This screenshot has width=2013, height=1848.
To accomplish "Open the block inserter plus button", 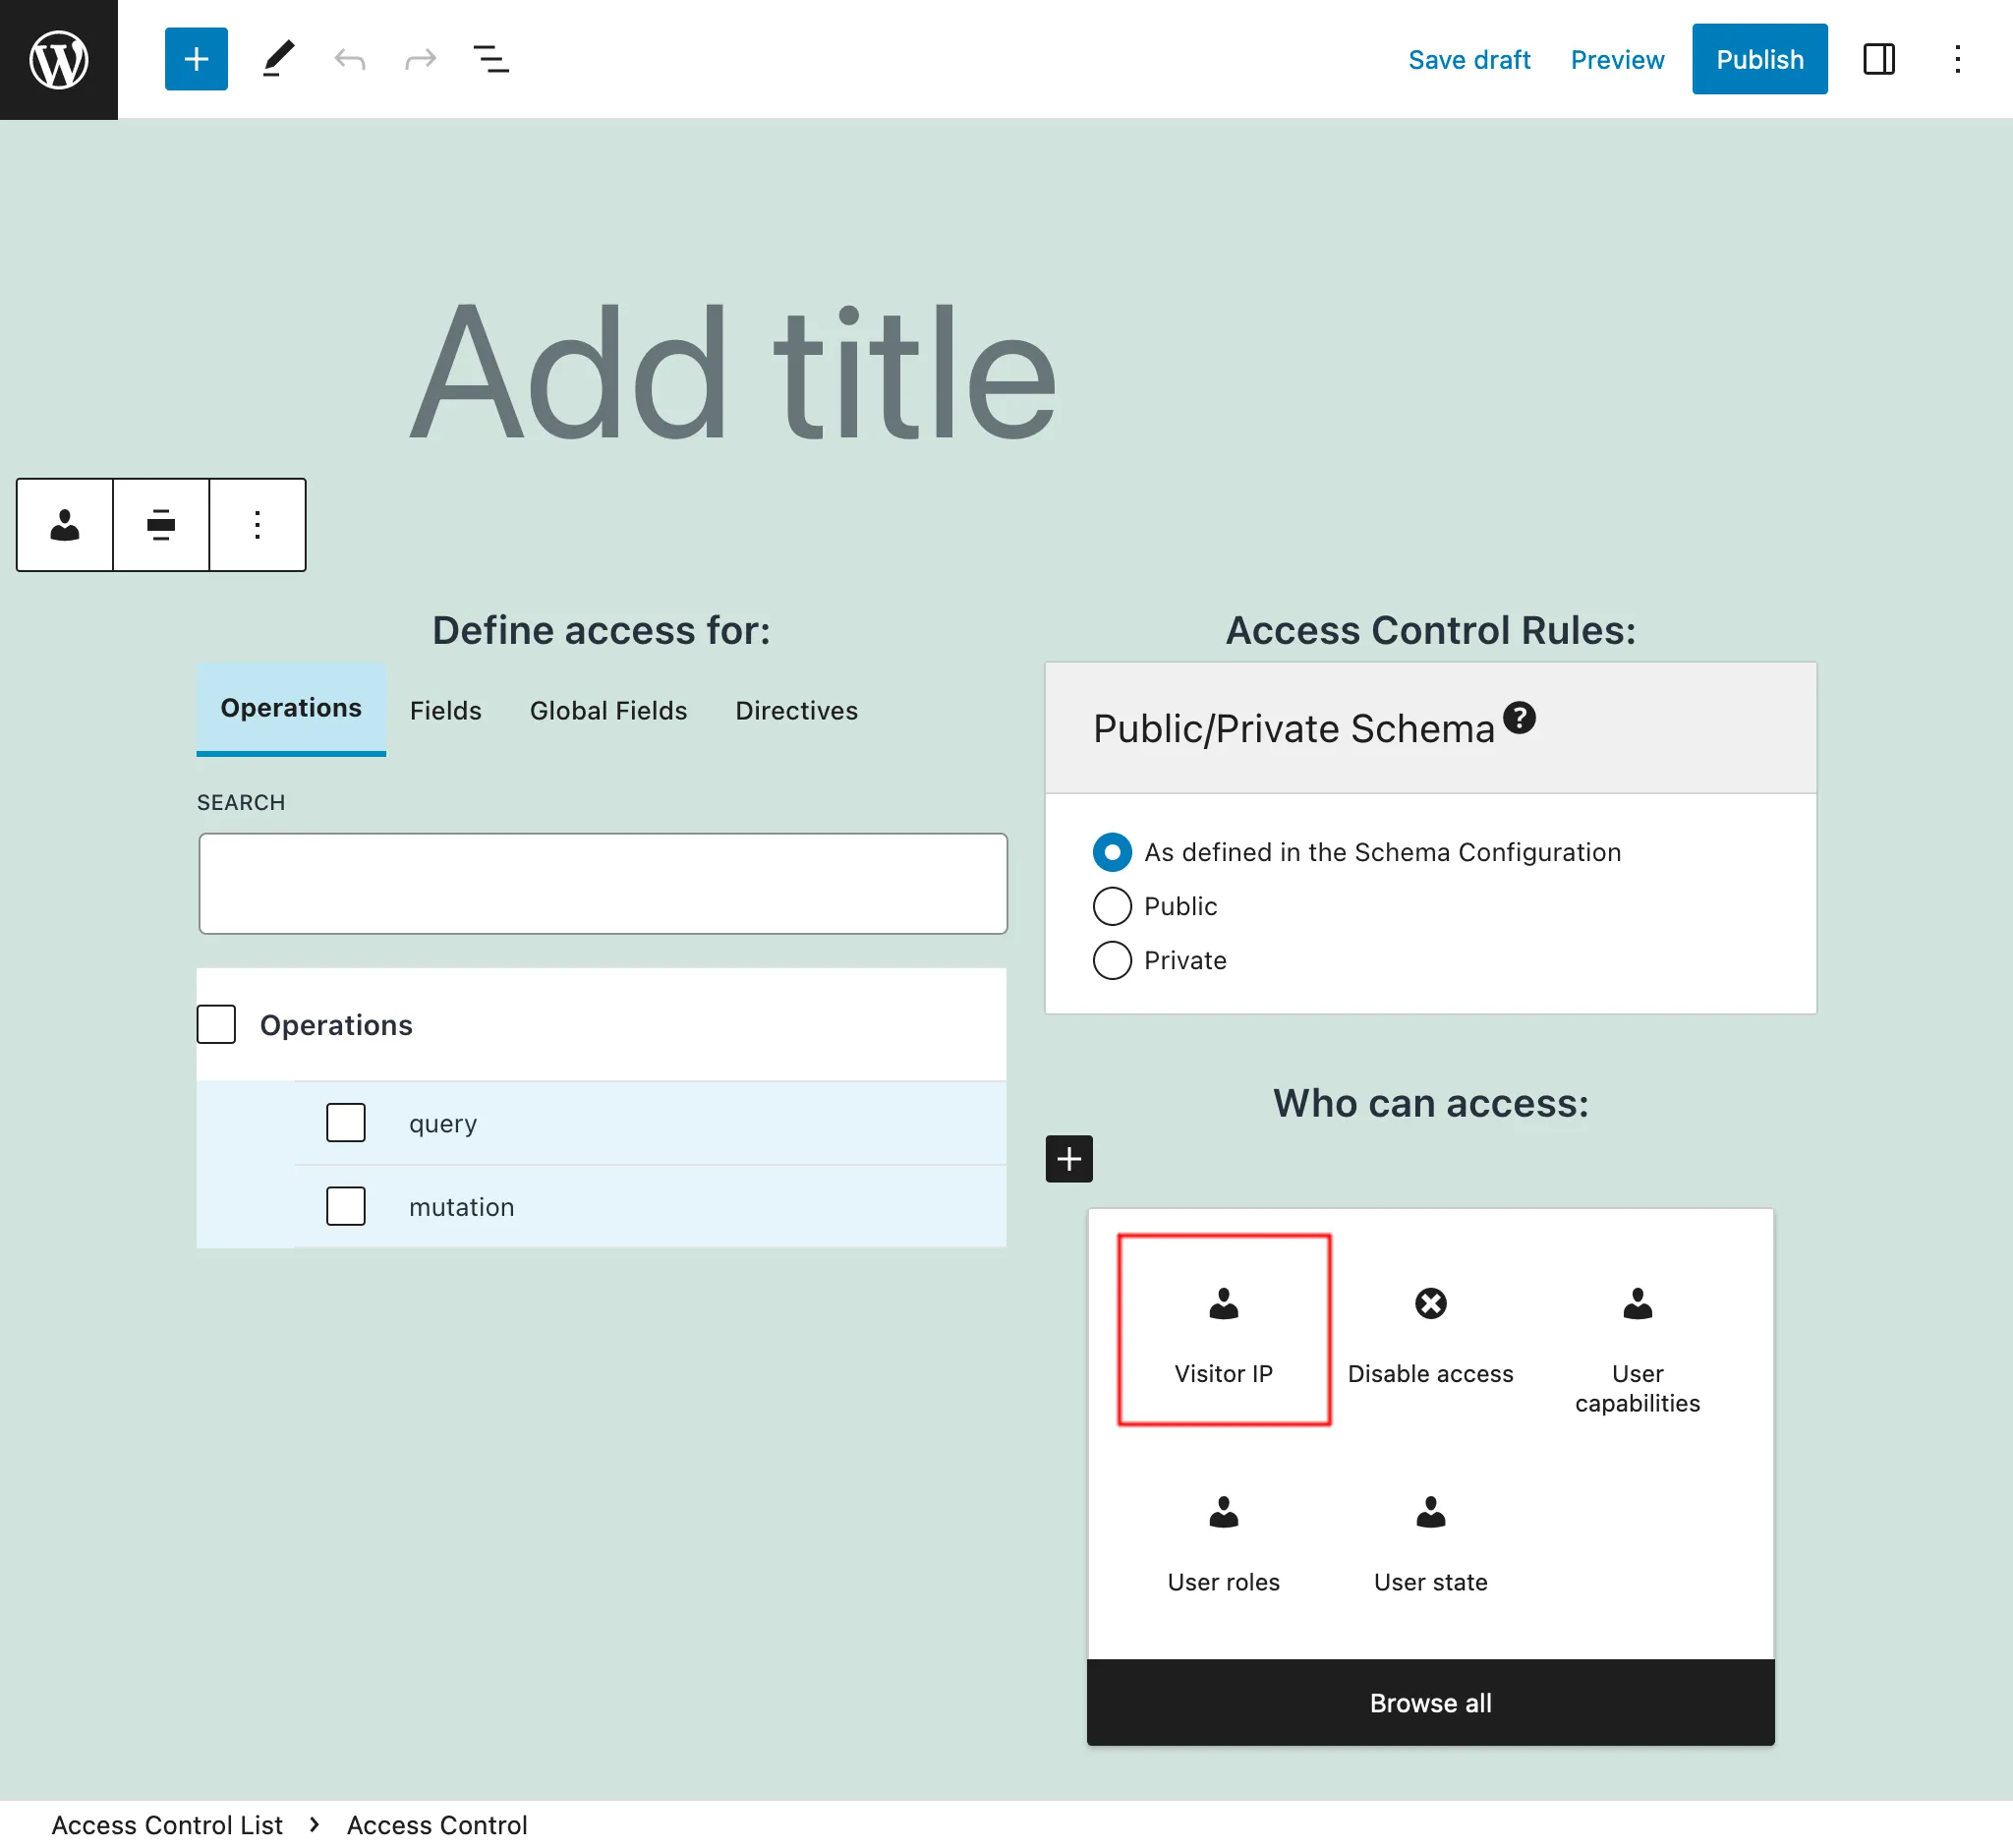I will [196, 59].
